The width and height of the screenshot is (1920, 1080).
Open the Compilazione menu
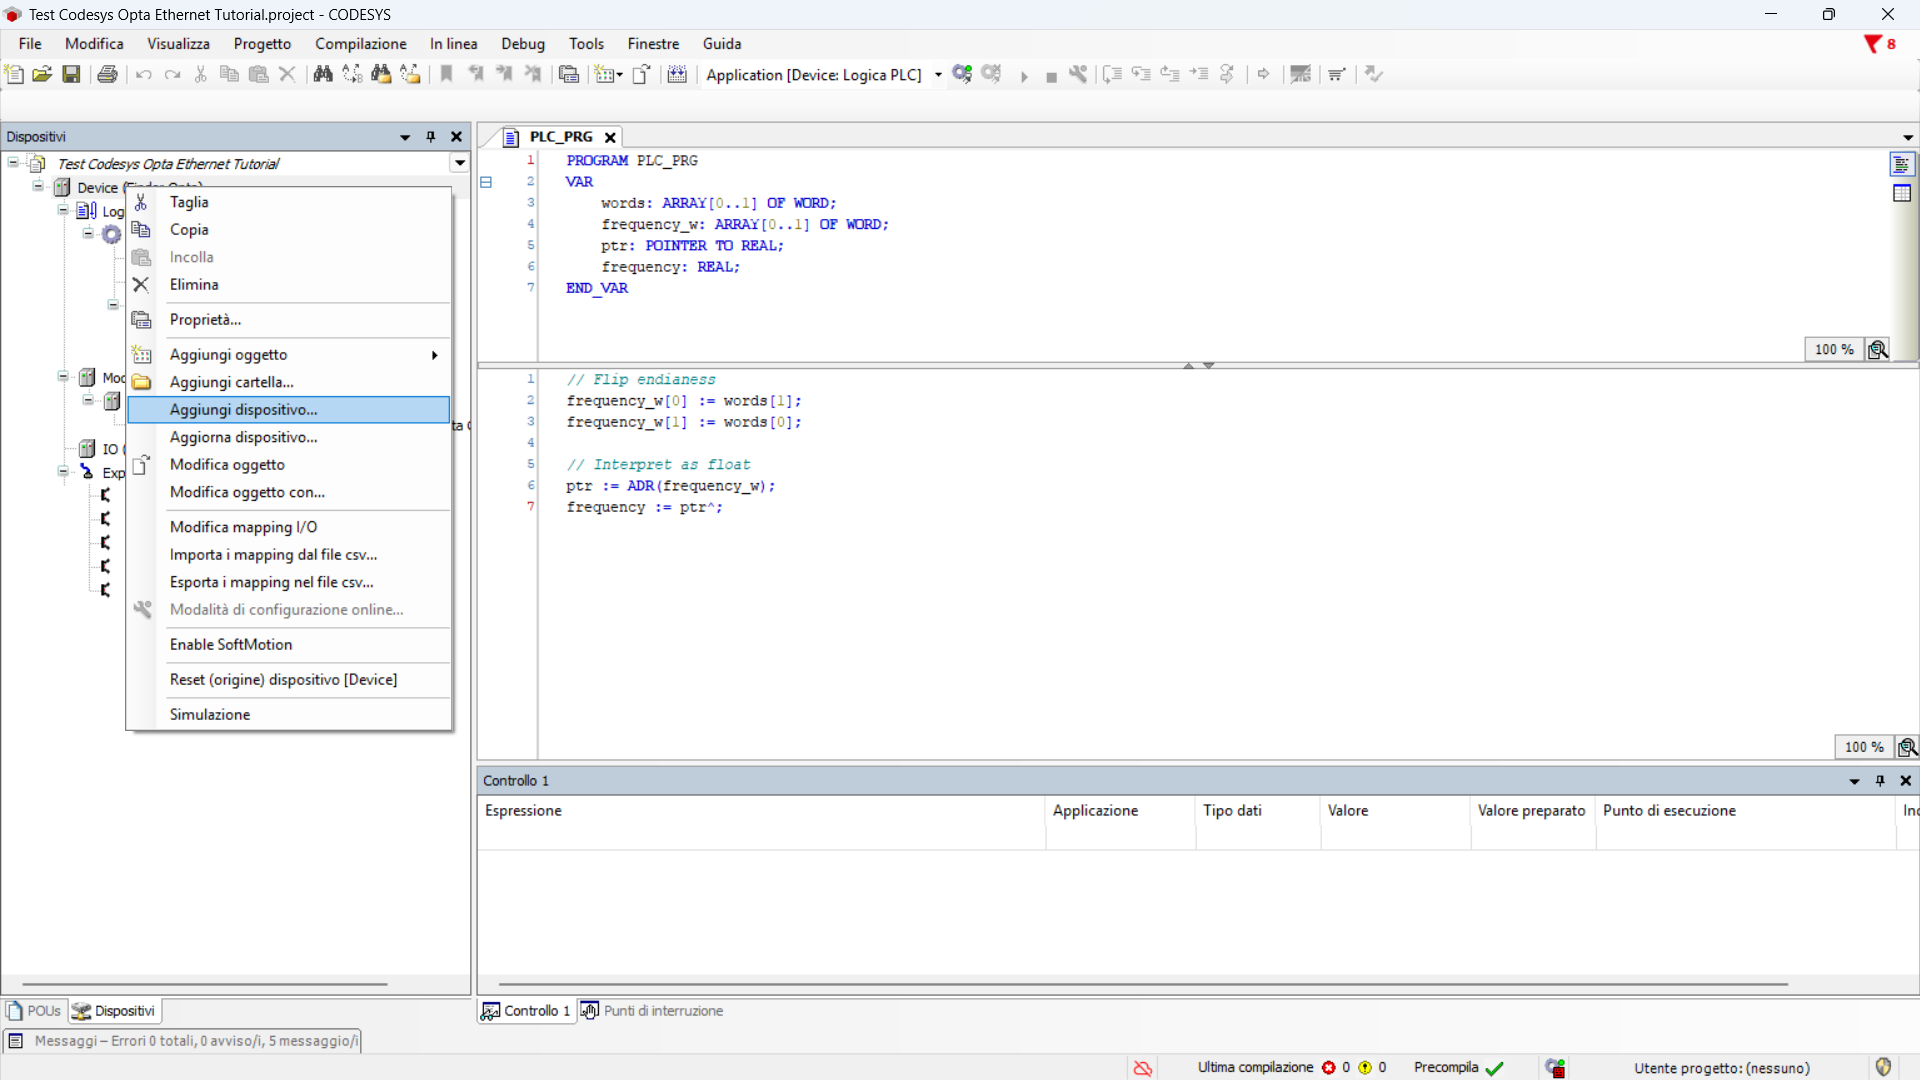pos(360,44)
